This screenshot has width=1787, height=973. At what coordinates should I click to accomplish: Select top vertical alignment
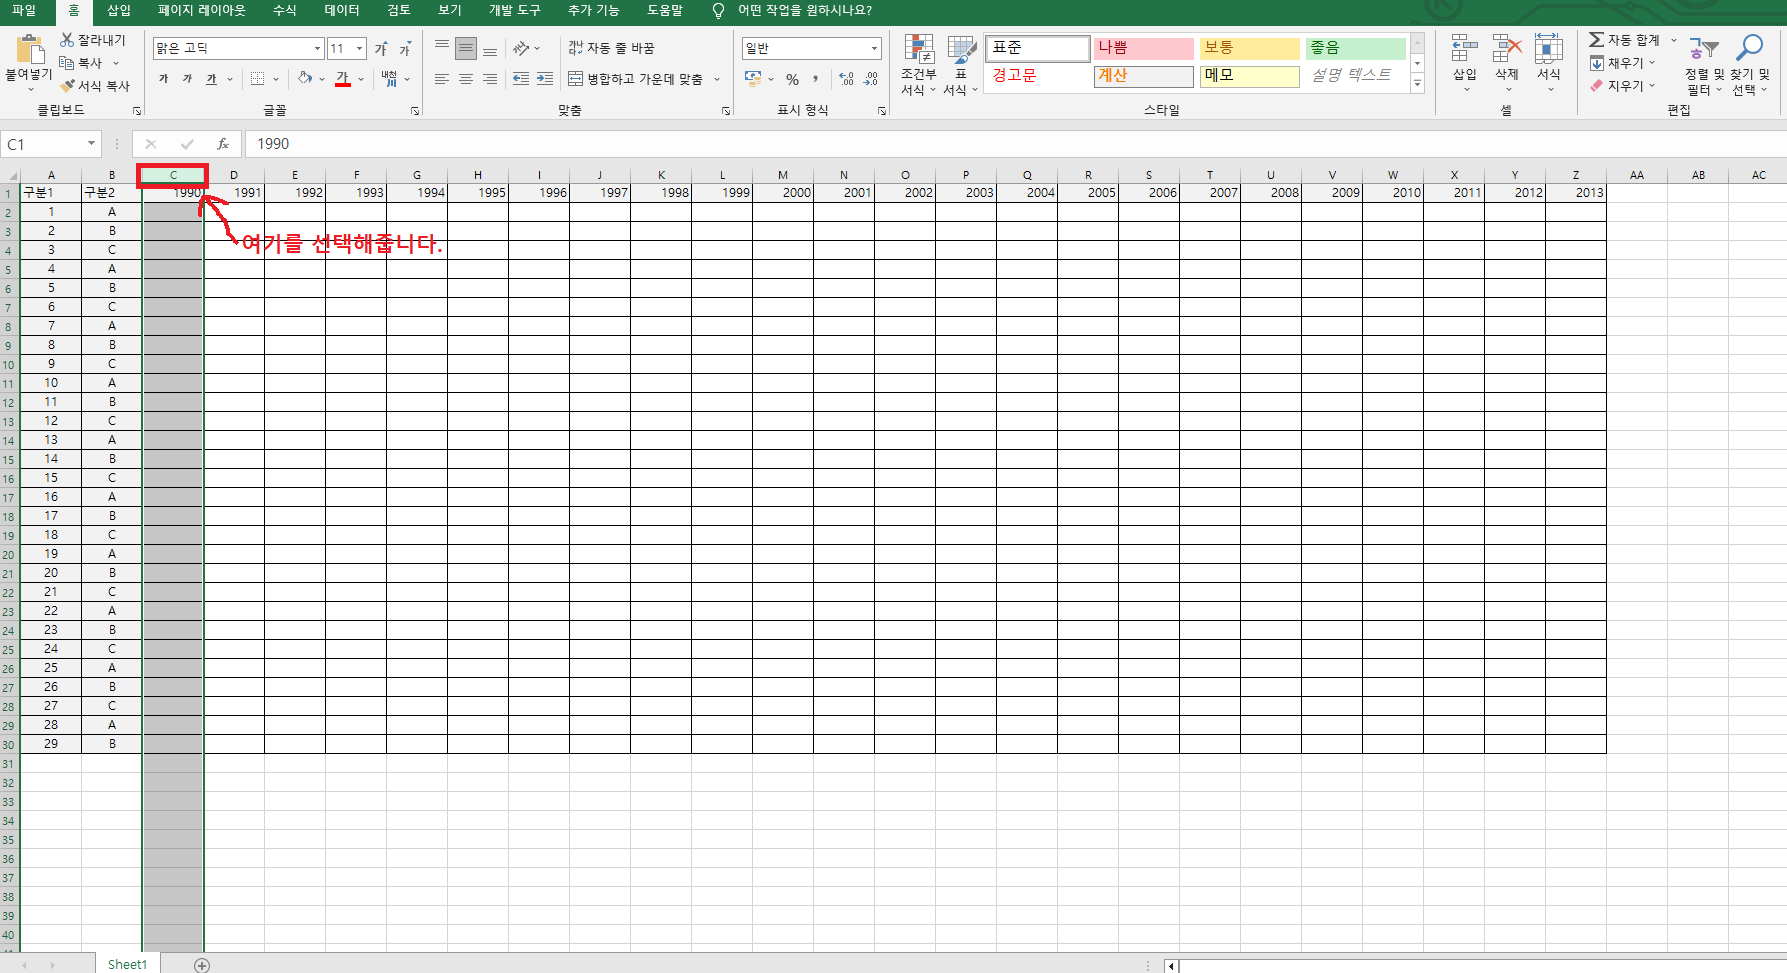pos(442,48)
